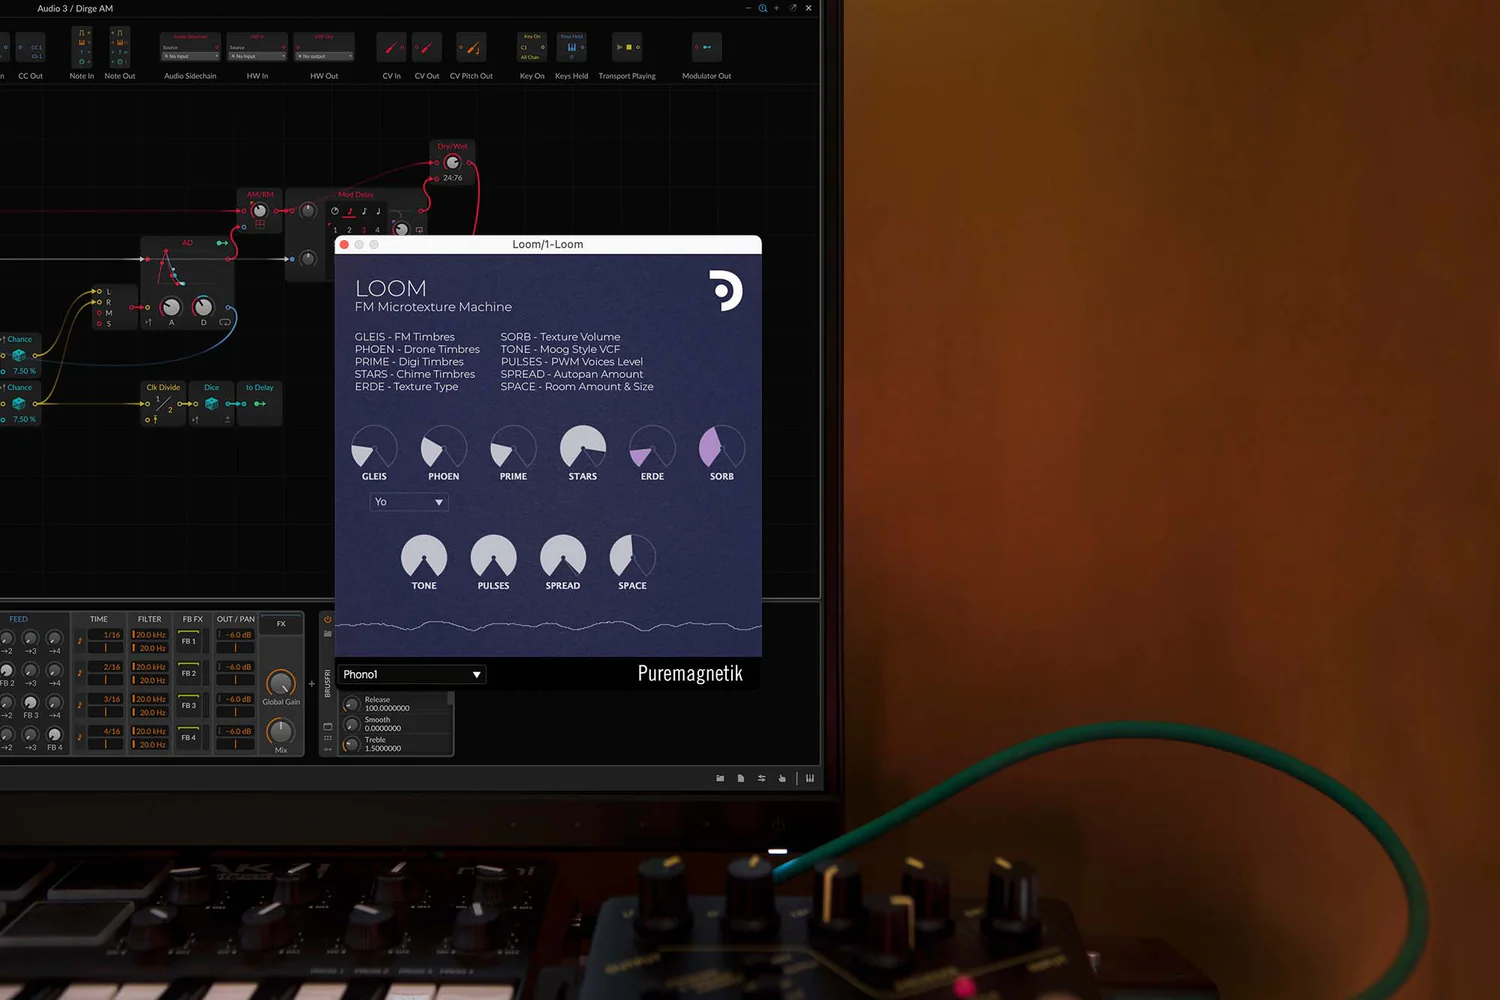Select the Transport Playing module icon

click(627, 47)
